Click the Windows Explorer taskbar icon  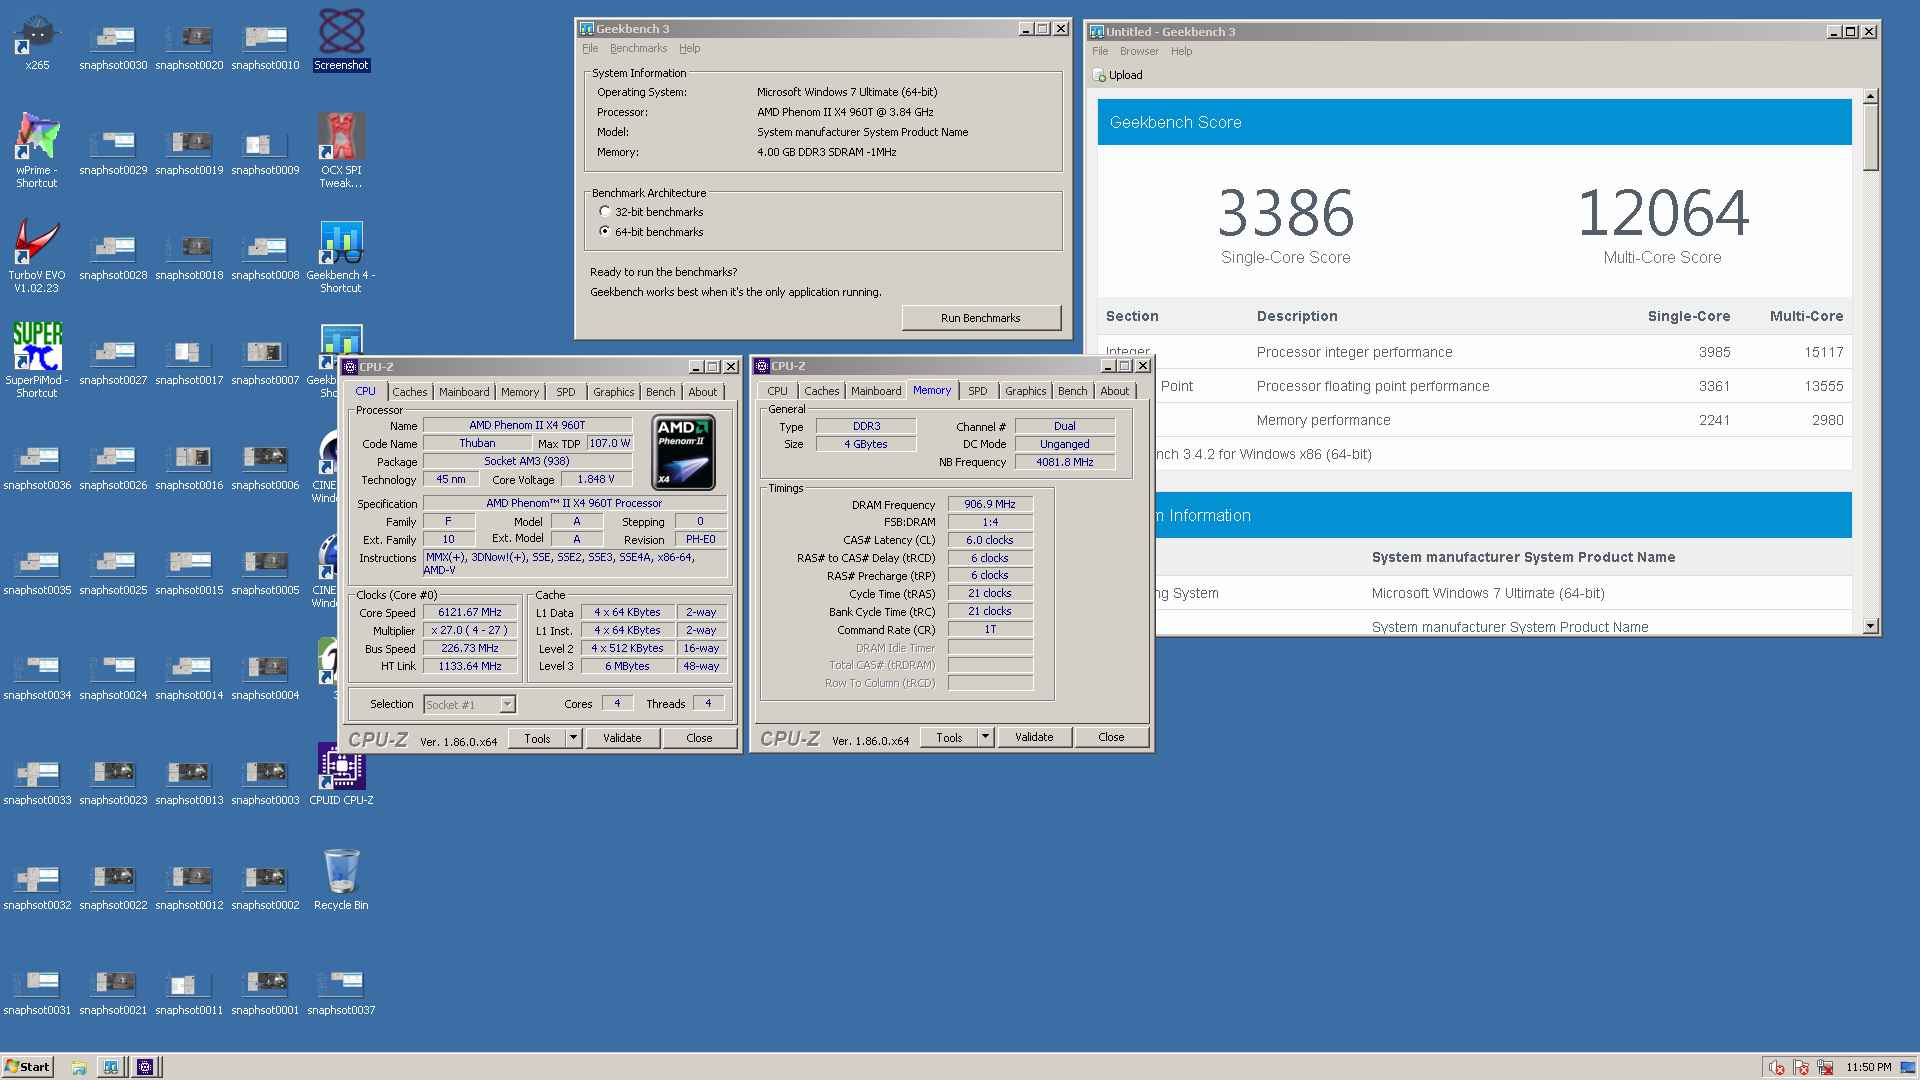(x=79, y=1067)
